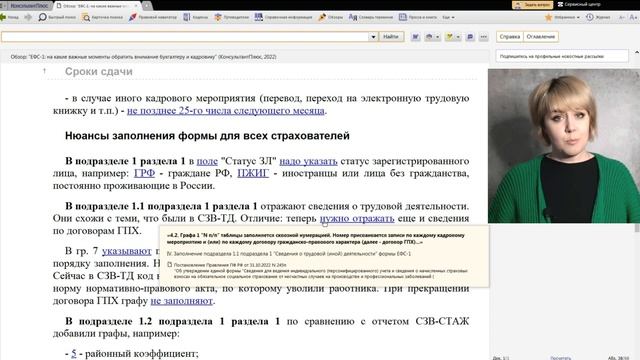The image size is (640, 360).
Task: Open link не позднее 25-го числа следующего месяца
Action: point(226,111)
